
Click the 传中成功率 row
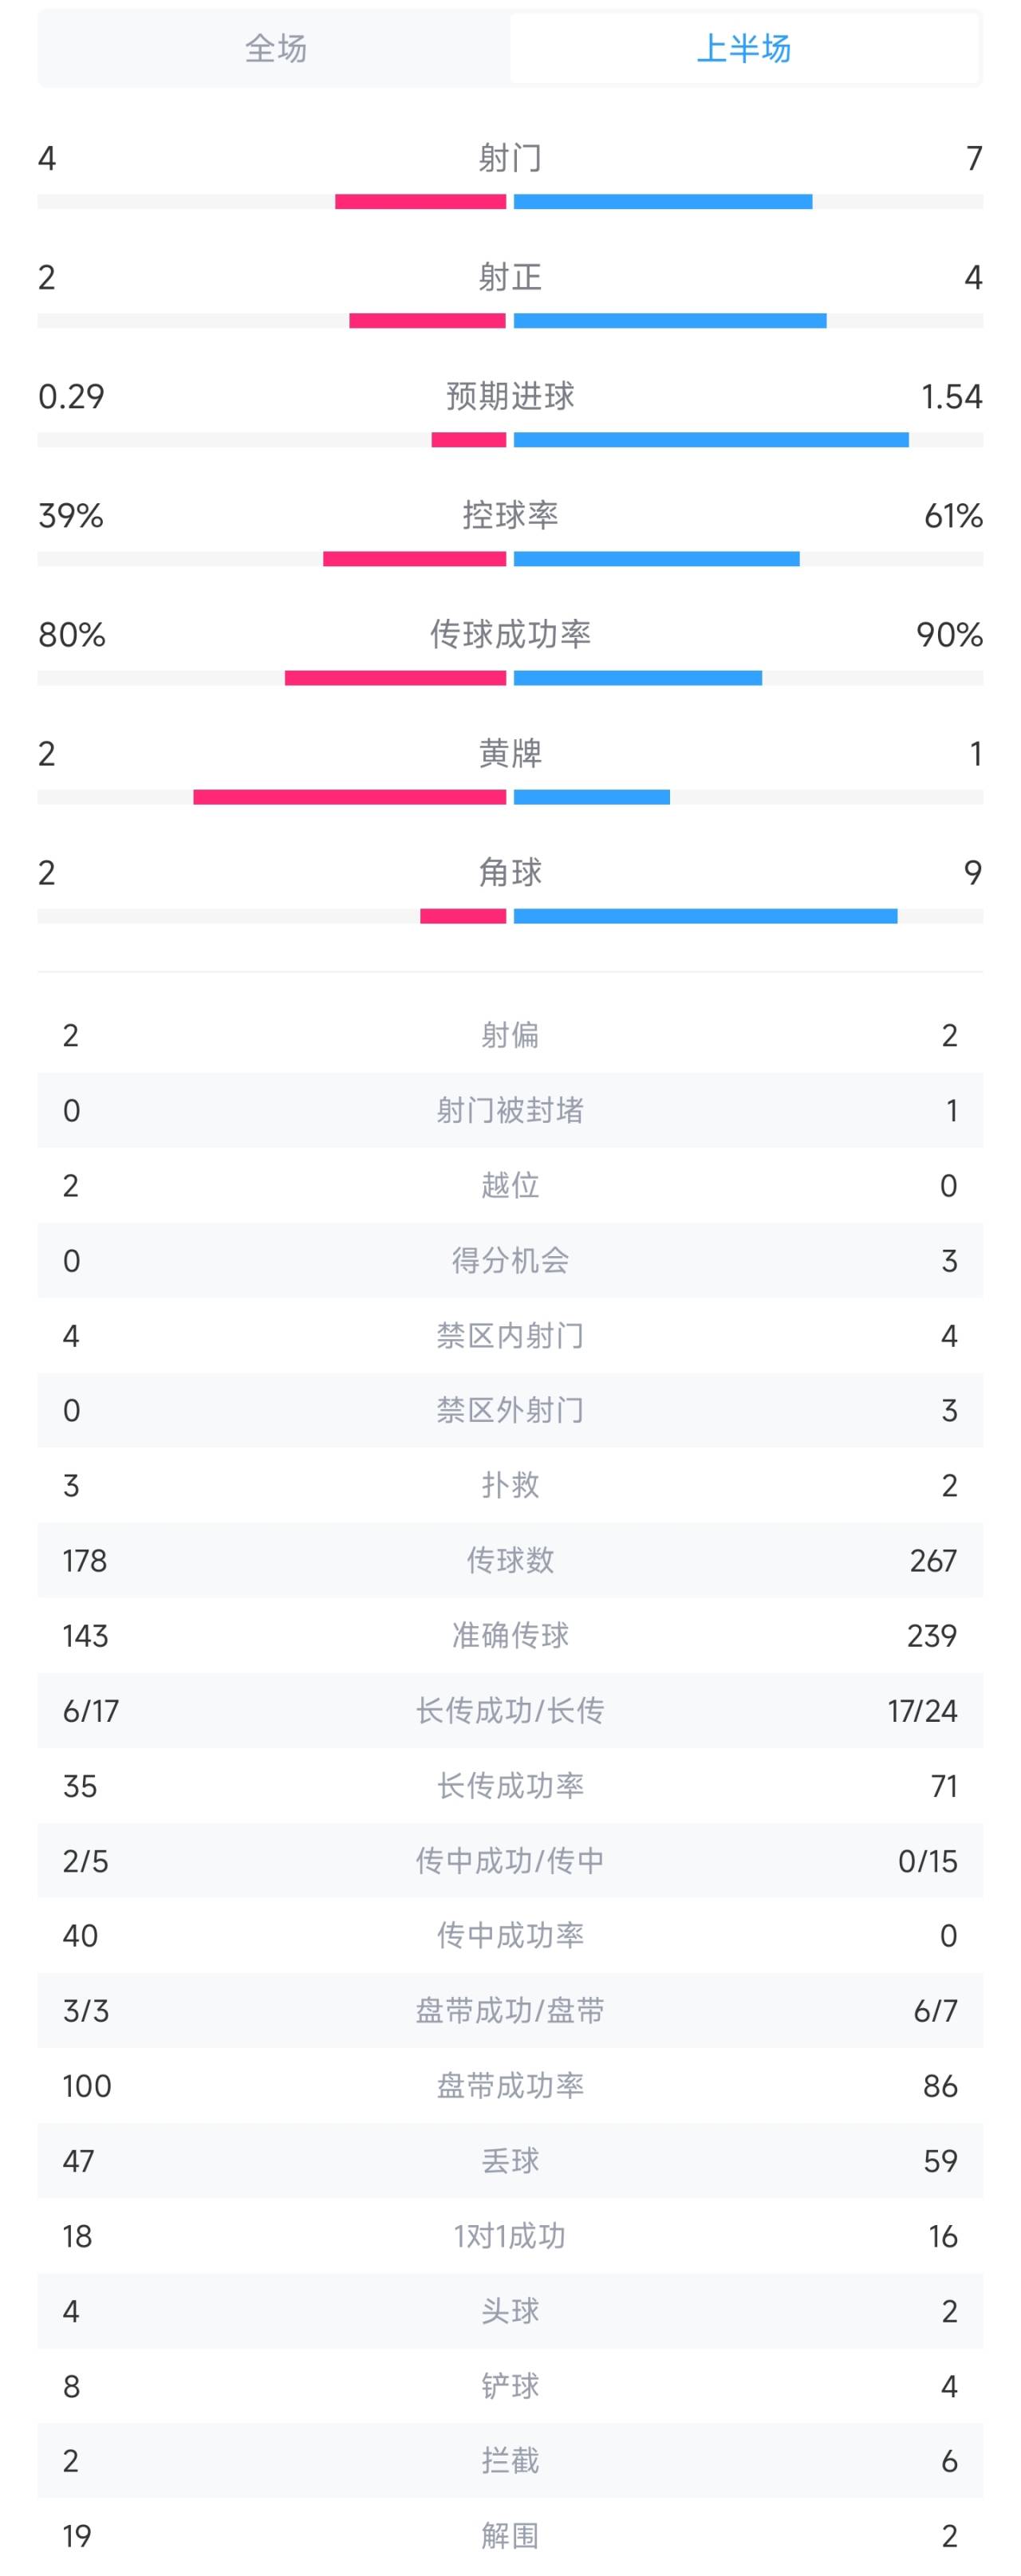click(x=510, y=1935)
